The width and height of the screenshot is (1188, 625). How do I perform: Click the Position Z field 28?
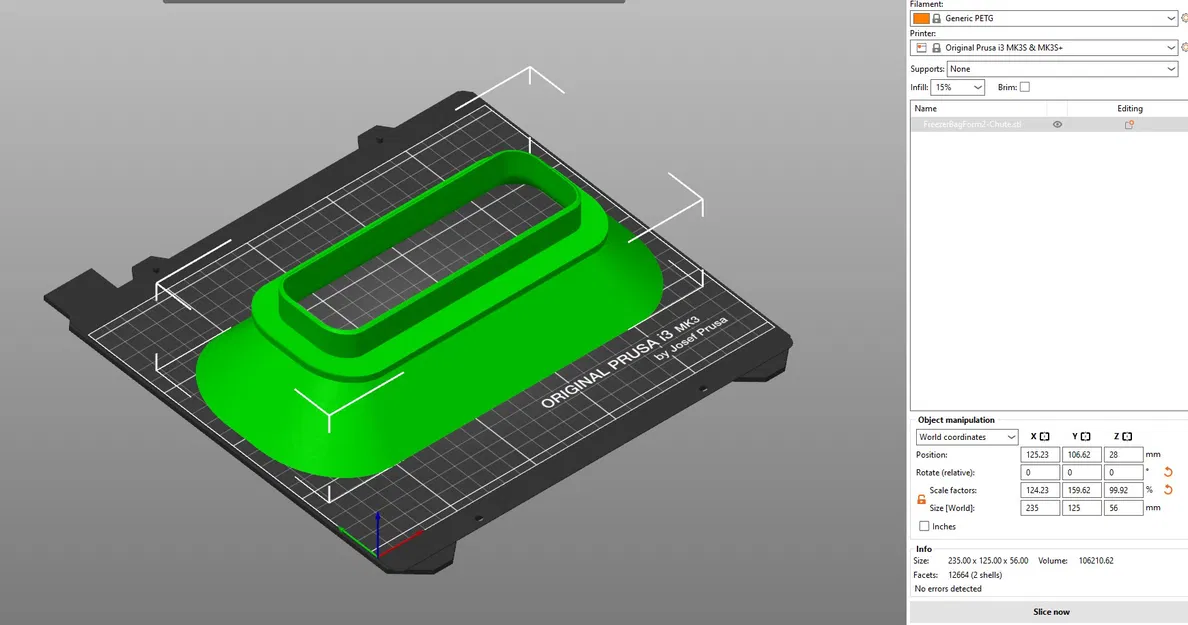click(x=1123, y=455)
